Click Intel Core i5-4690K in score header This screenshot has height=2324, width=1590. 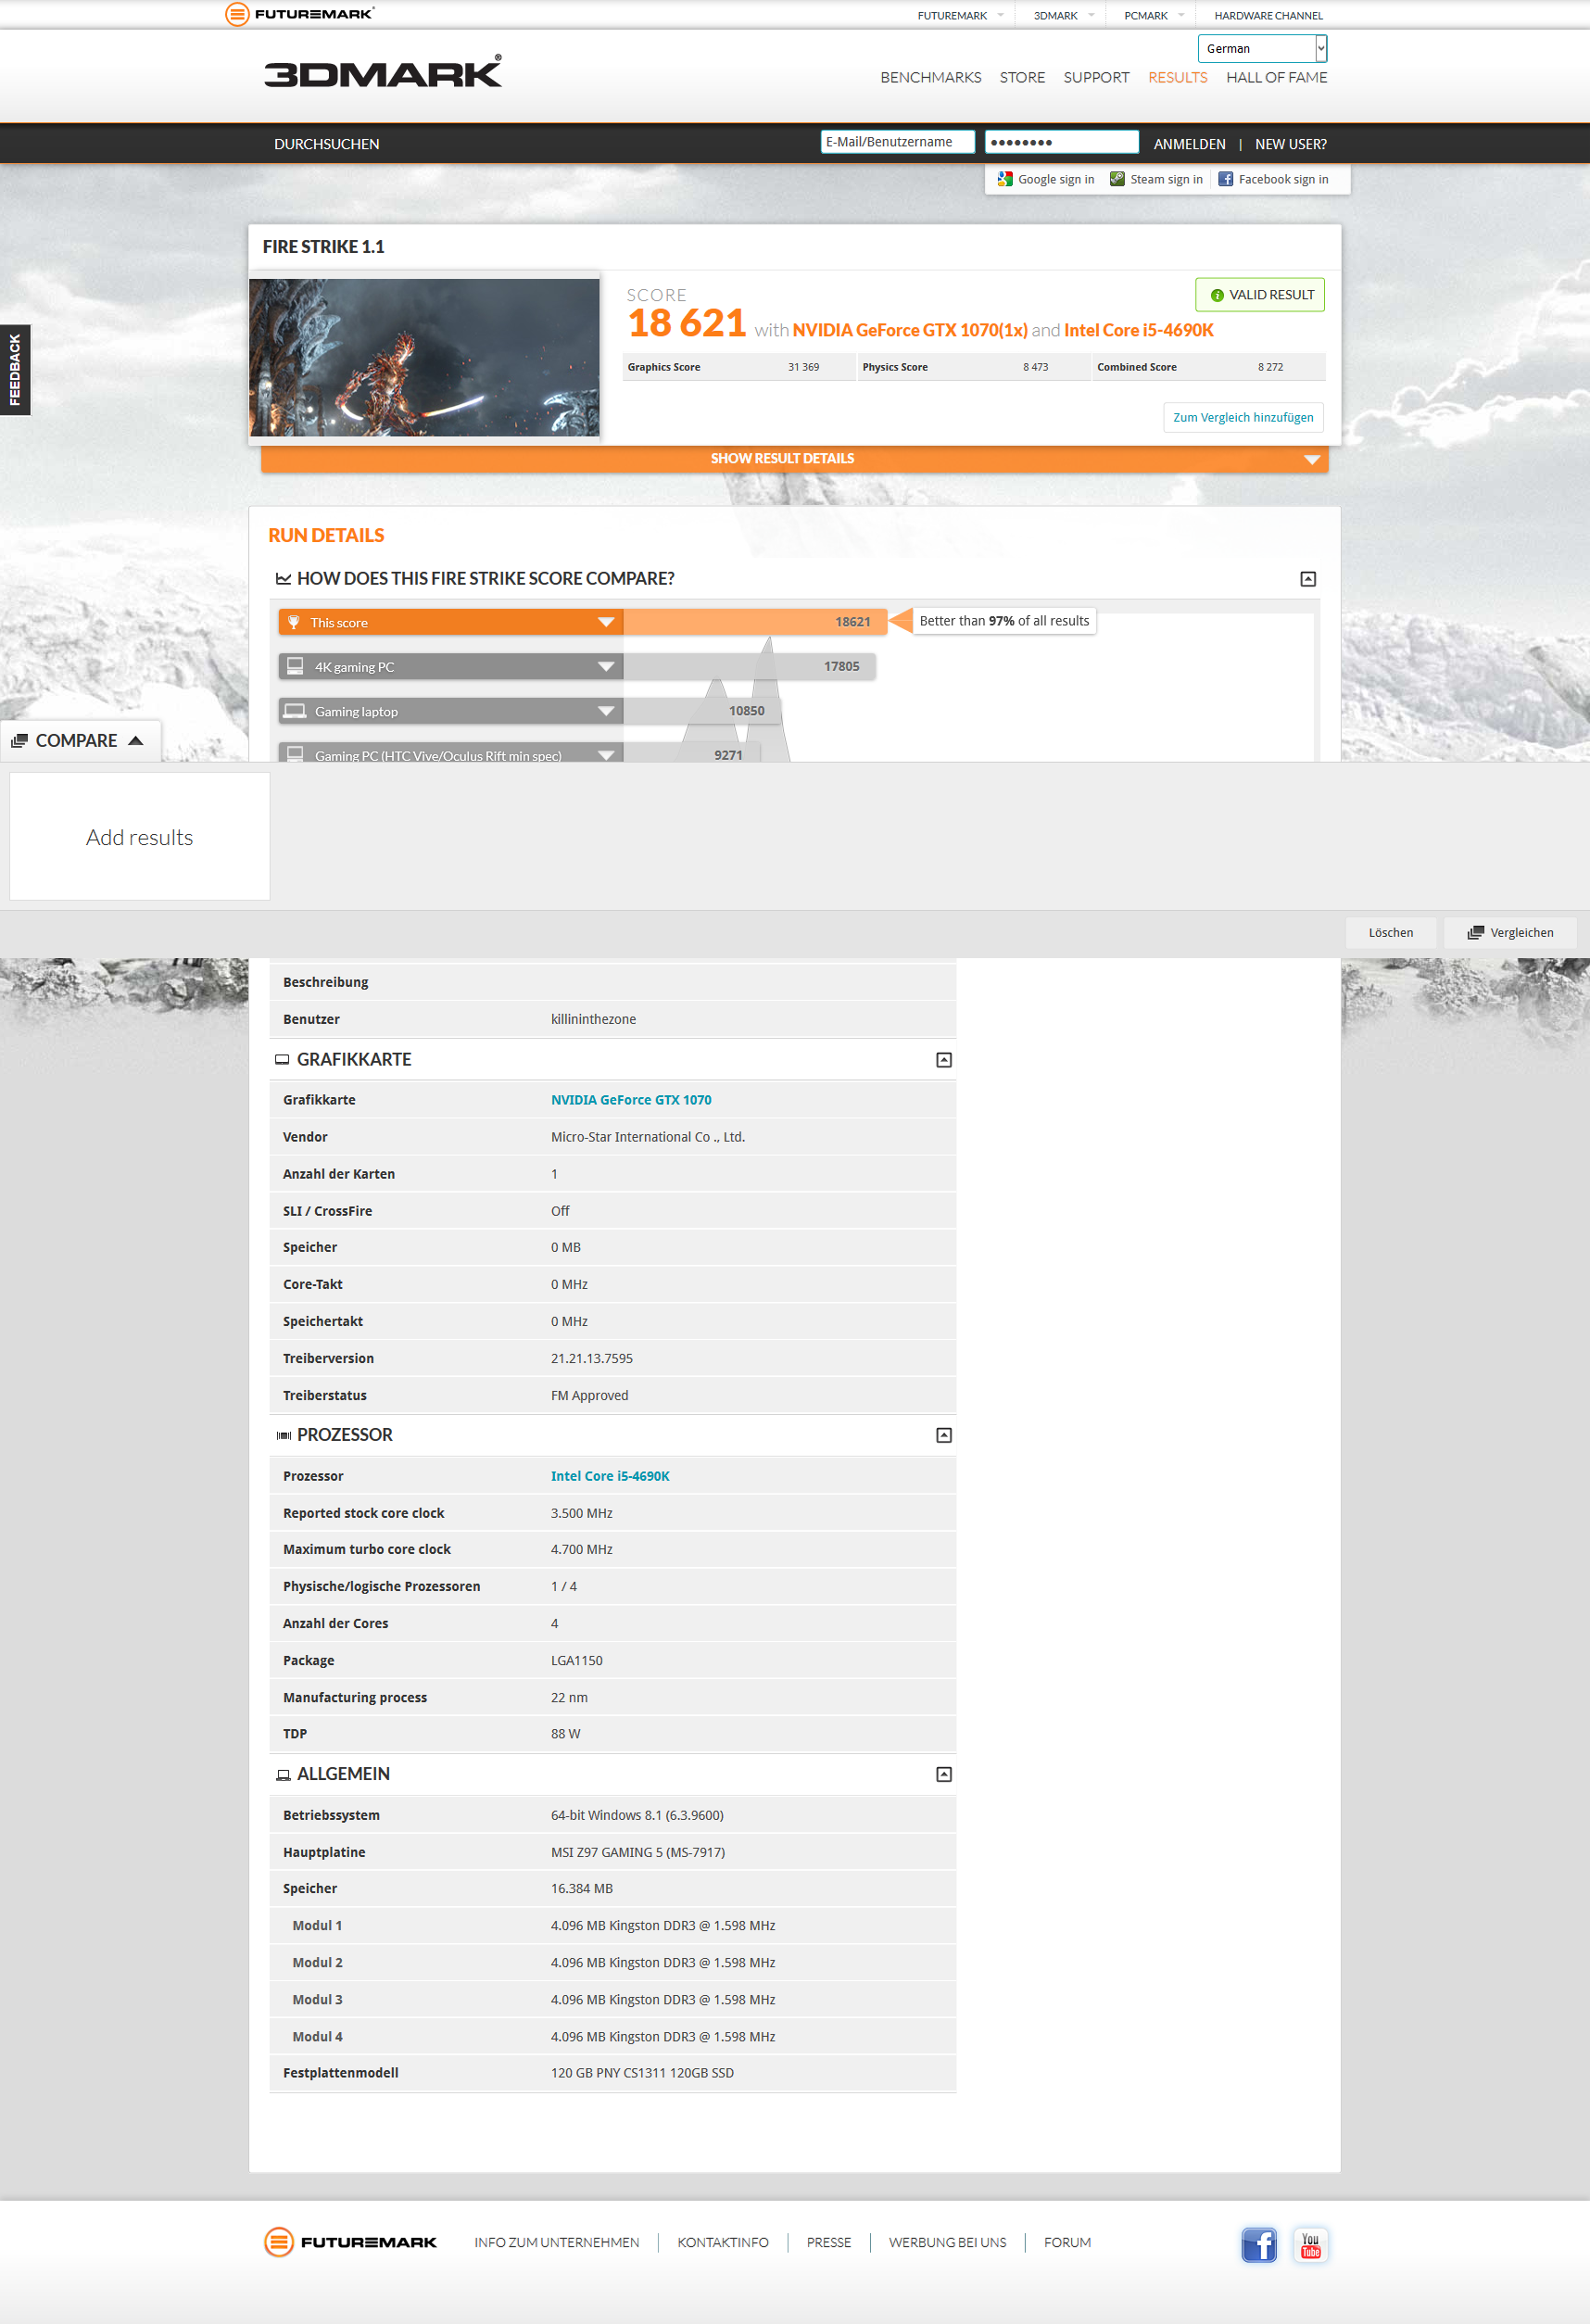click(x=1138, y=330)
